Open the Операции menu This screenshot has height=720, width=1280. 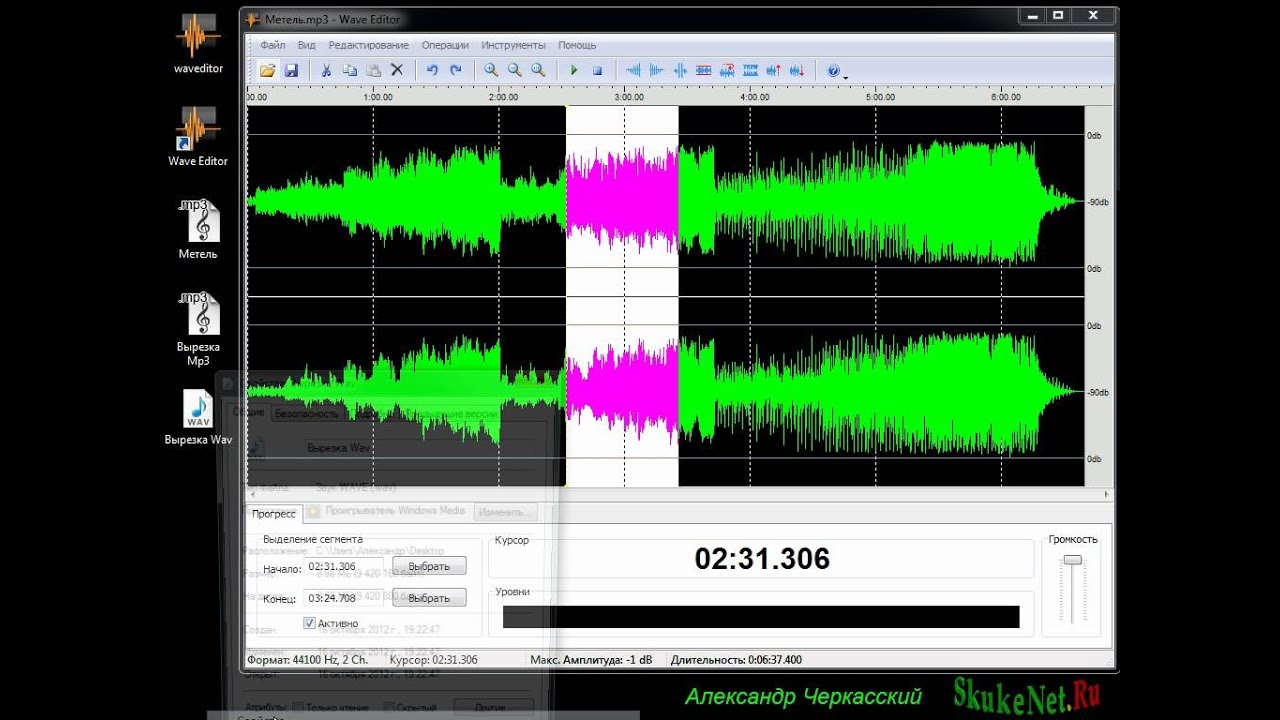coord(445,45)
